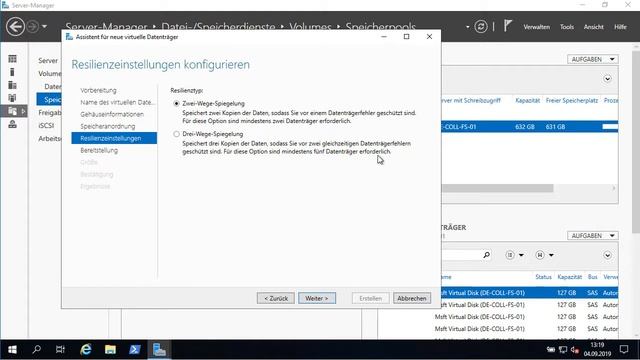This screenshot has height=360, width=640.
Task: Click the volume tray icon
Action: (x=575, y=350)
